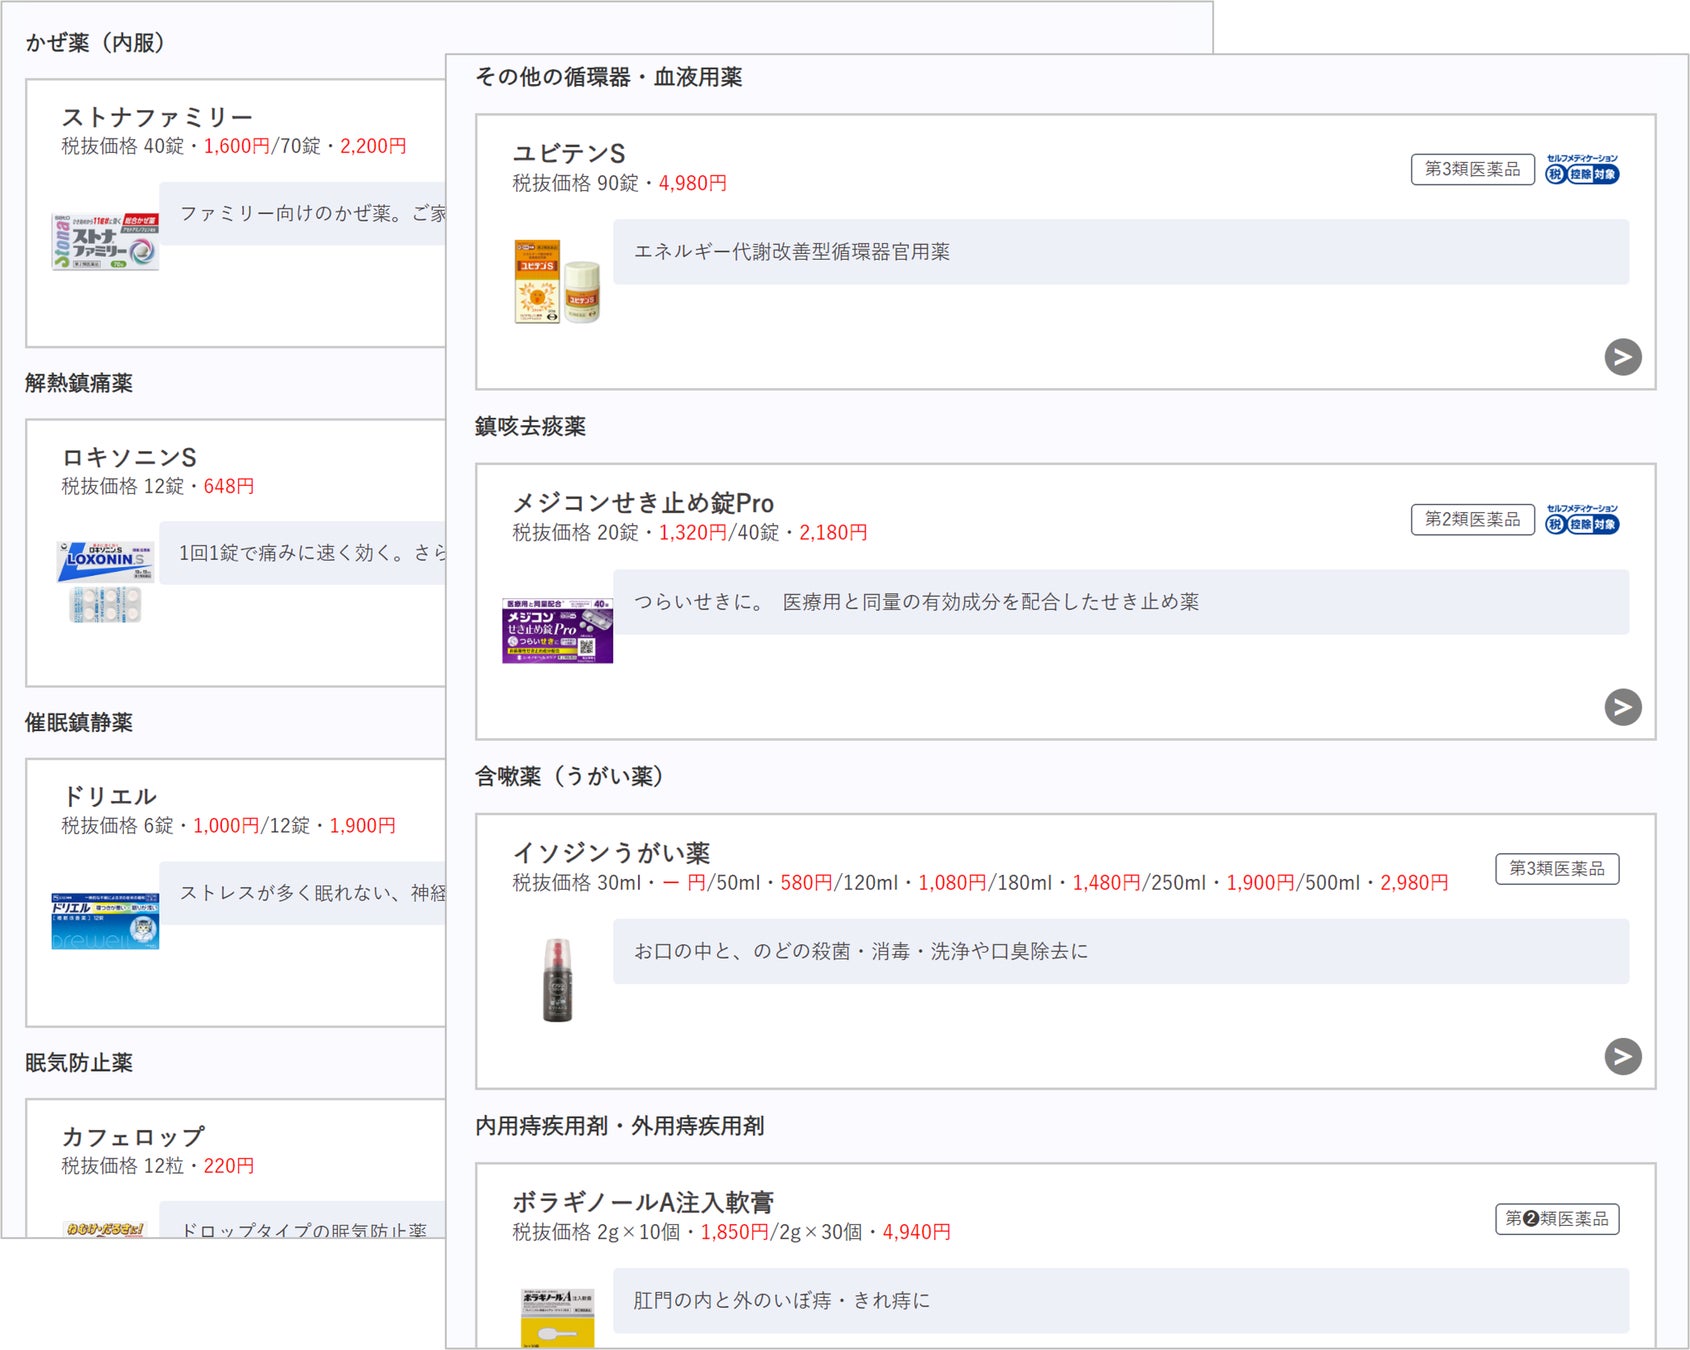Click the 第3類医薬品 badge on ユビテンS
This screenshot has height=1350, width=1690.
tap(1472, 169)
